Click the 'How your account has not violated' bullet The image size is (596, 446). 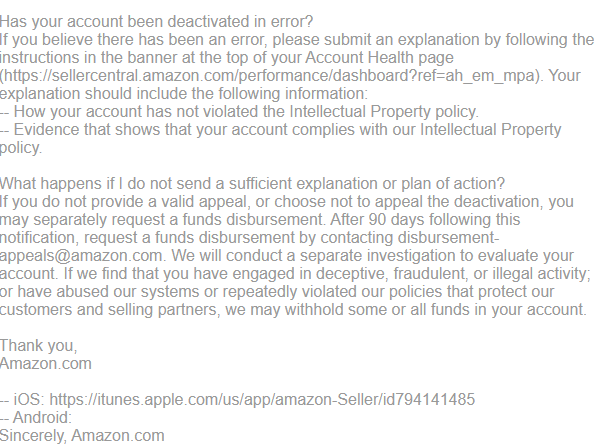[x=239, y=112]
